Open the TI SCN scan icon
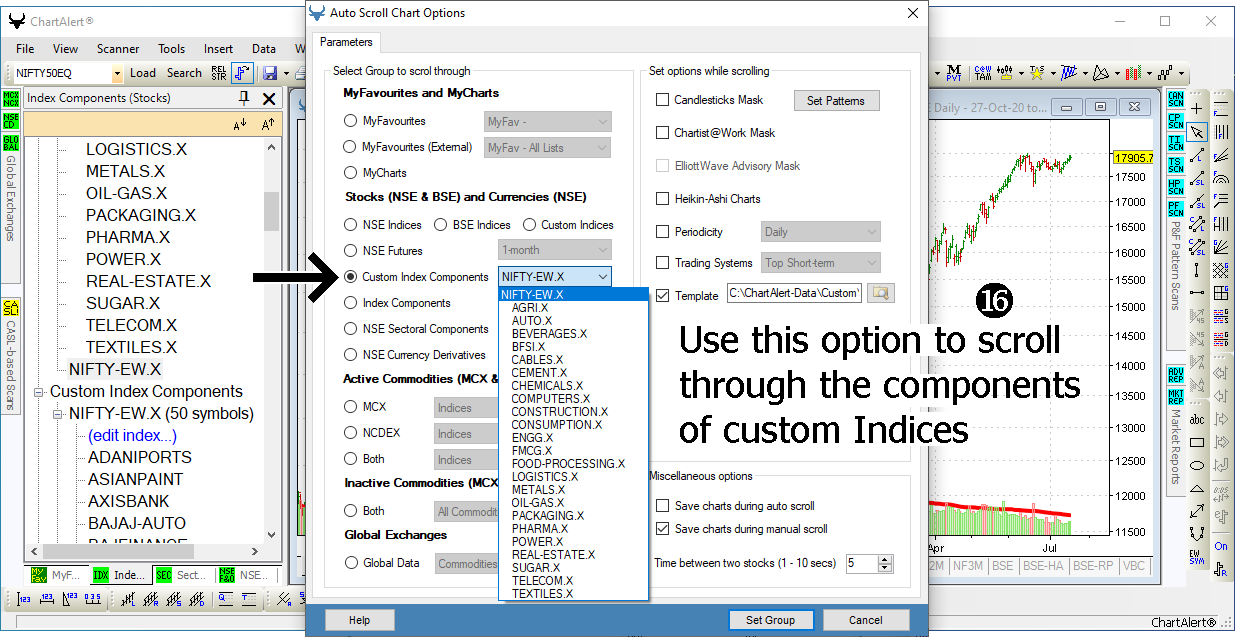The image size is (1235, 637). pyautogui.click(x=1175, y=144)
